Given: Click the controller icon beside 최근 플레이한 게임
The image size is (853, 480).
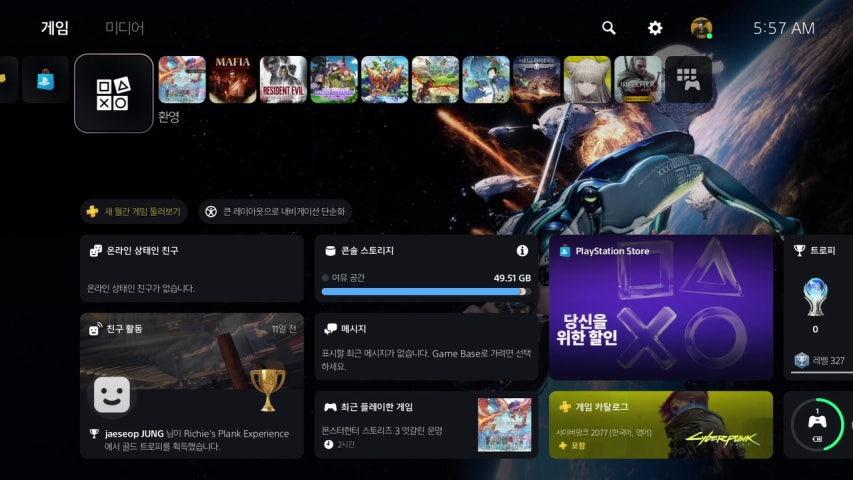Looking at the screenshot, I should (x=330, y=407).
